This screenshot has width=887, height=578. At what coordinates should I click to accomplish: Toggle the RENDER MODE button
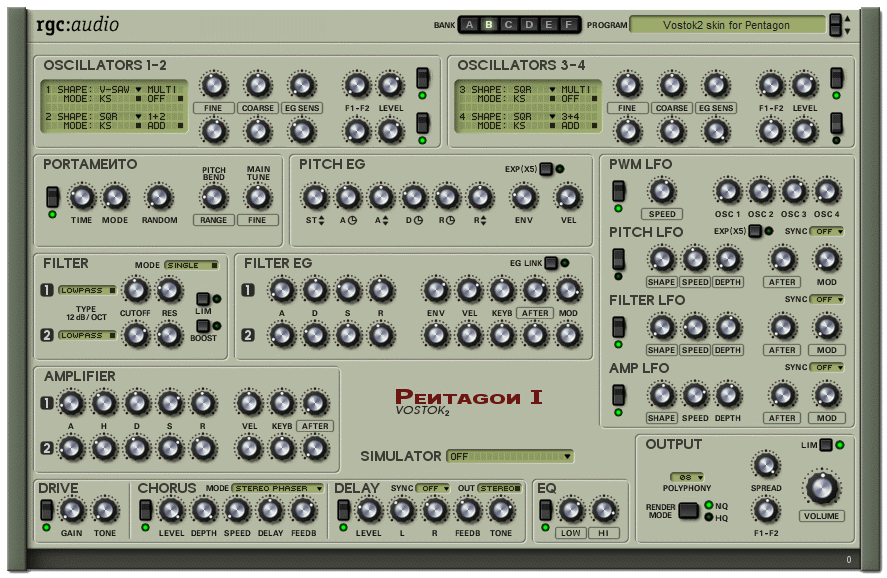(689, 511)
